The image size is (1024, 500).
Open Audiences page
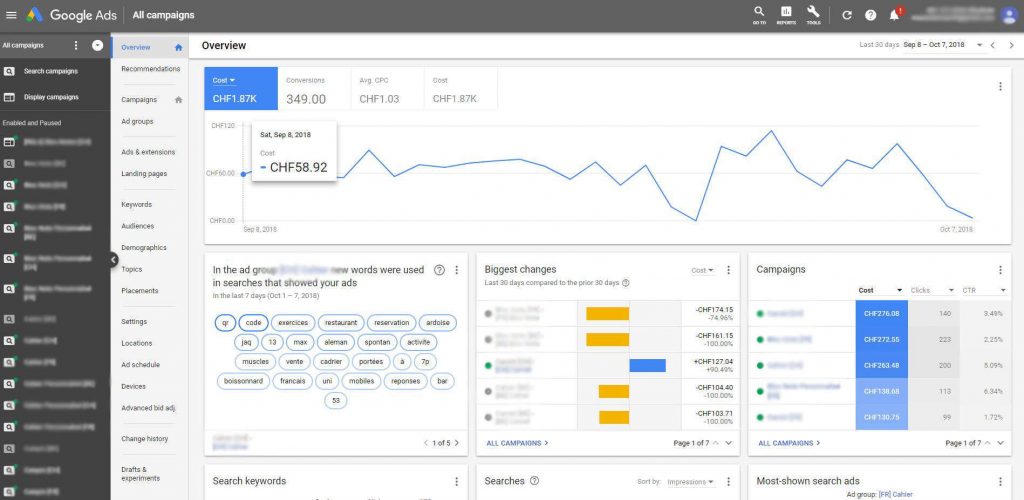tap(138, 226)
